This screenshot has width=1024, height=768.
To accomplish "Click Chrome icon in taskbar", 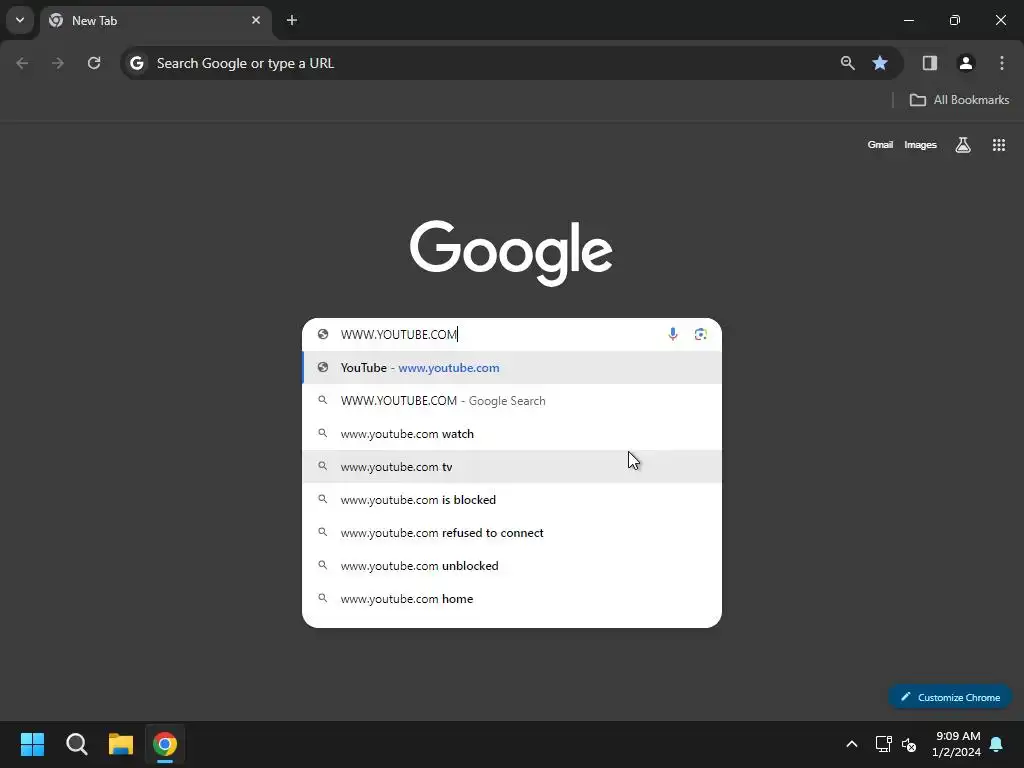I will (165, 744).
